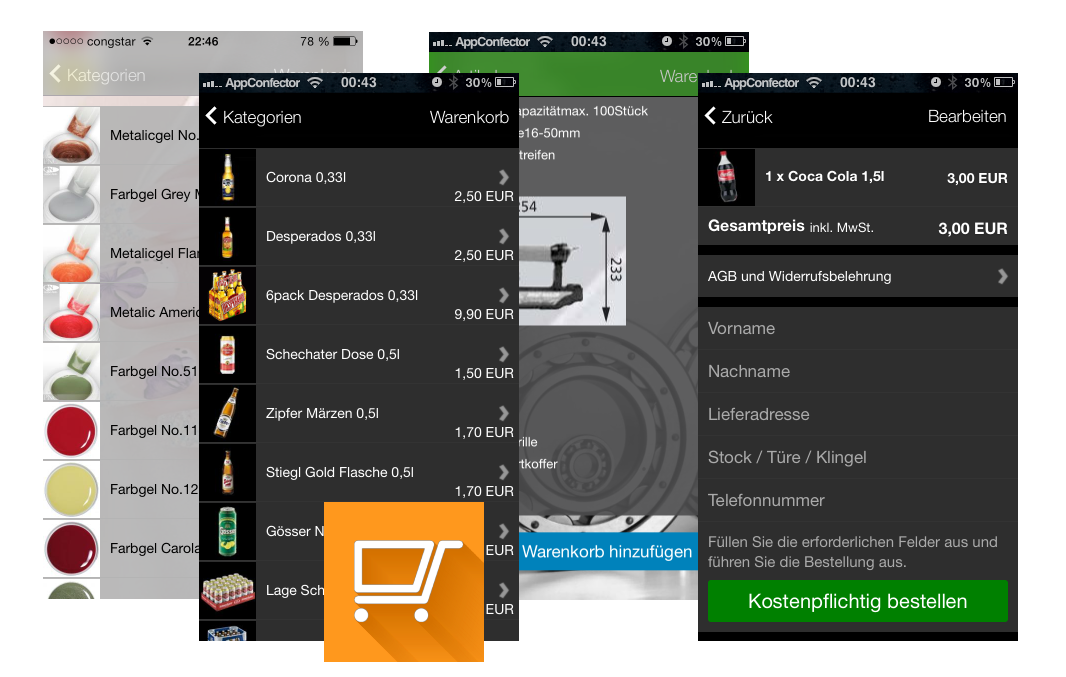Open the AGB und Widerrufsbelehrung chevron
Image resolution: width=1066 pixels, height=677 pixels.
1002,276
